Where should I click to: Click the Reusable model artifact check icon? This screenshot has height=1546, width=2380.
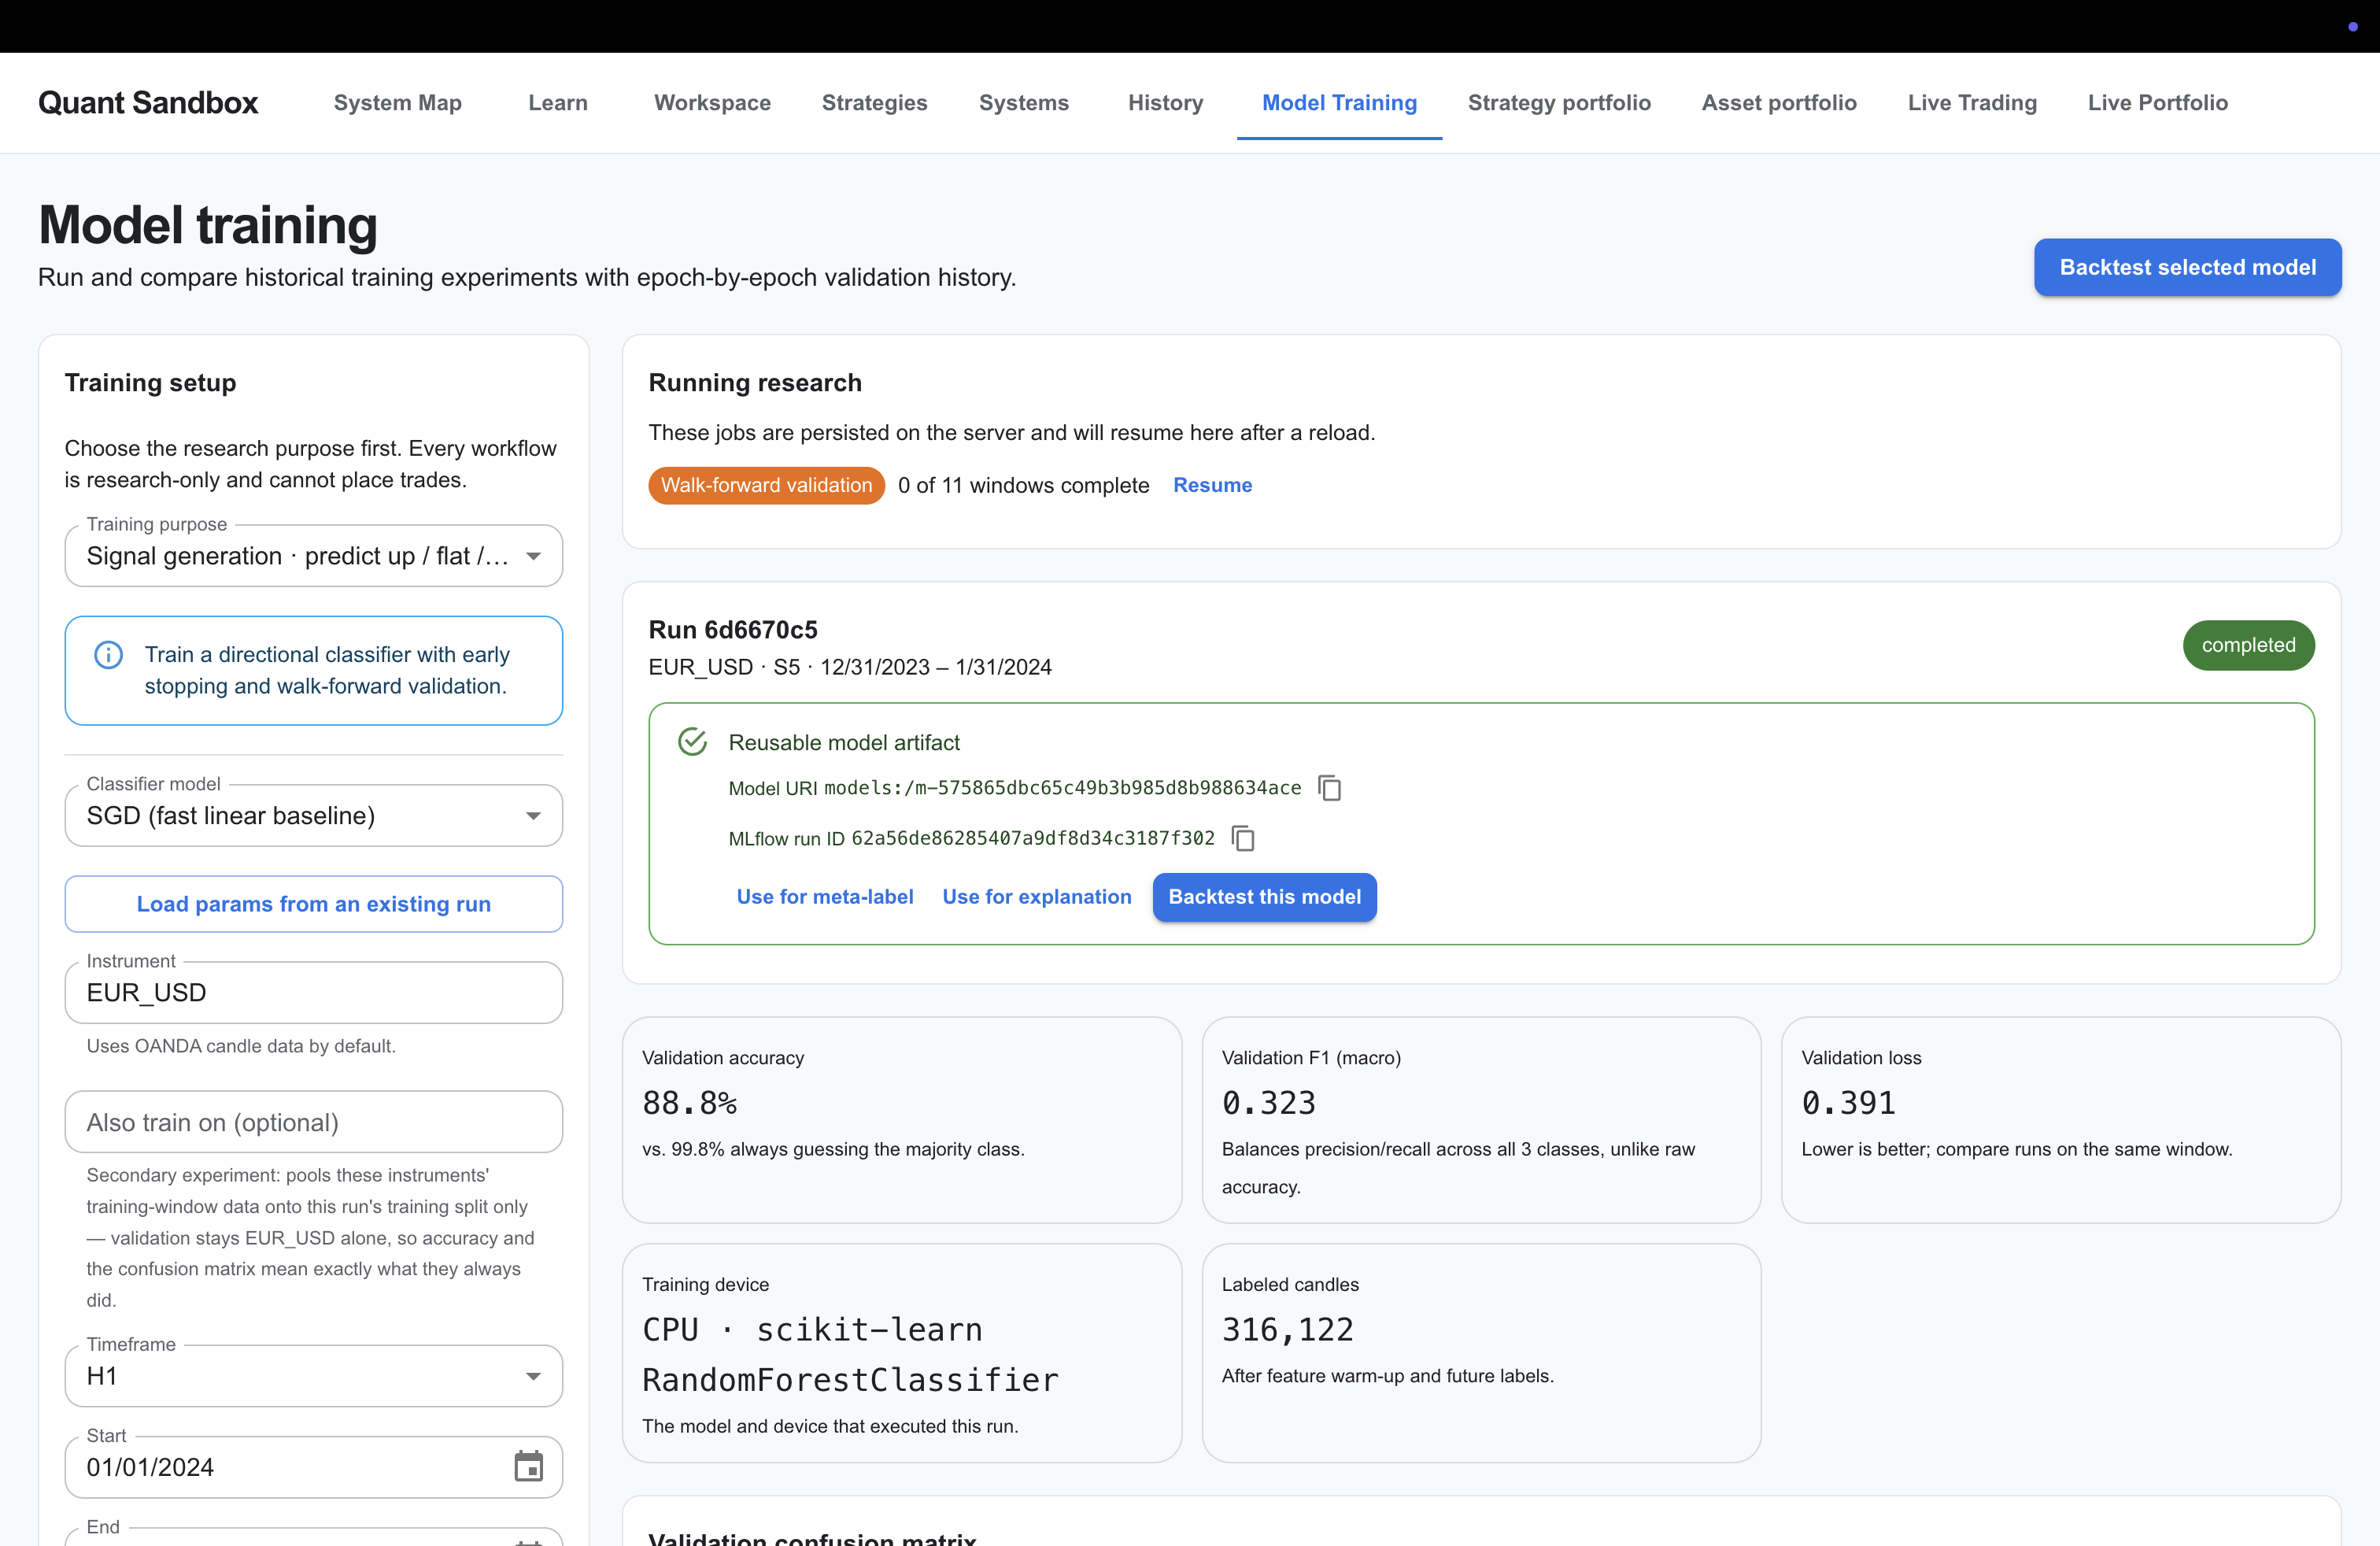point(692,742)
